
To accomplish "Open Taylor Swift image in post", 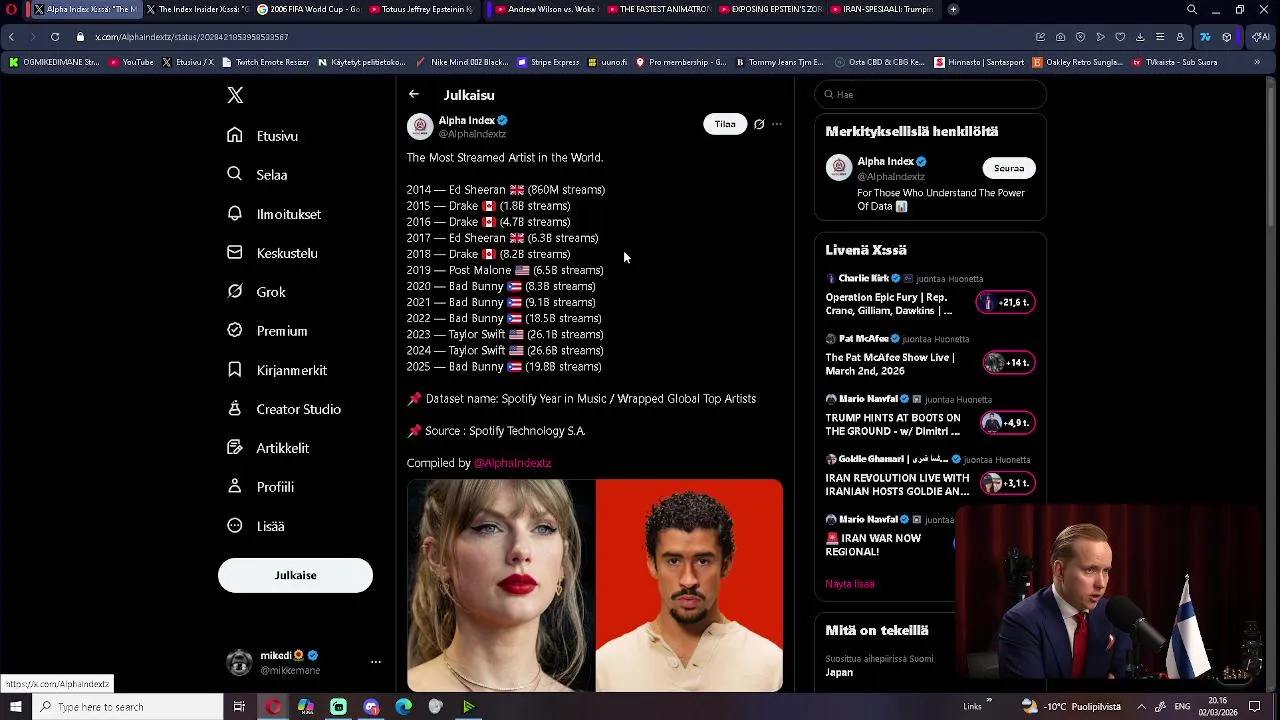I will (x=500, y=585).
